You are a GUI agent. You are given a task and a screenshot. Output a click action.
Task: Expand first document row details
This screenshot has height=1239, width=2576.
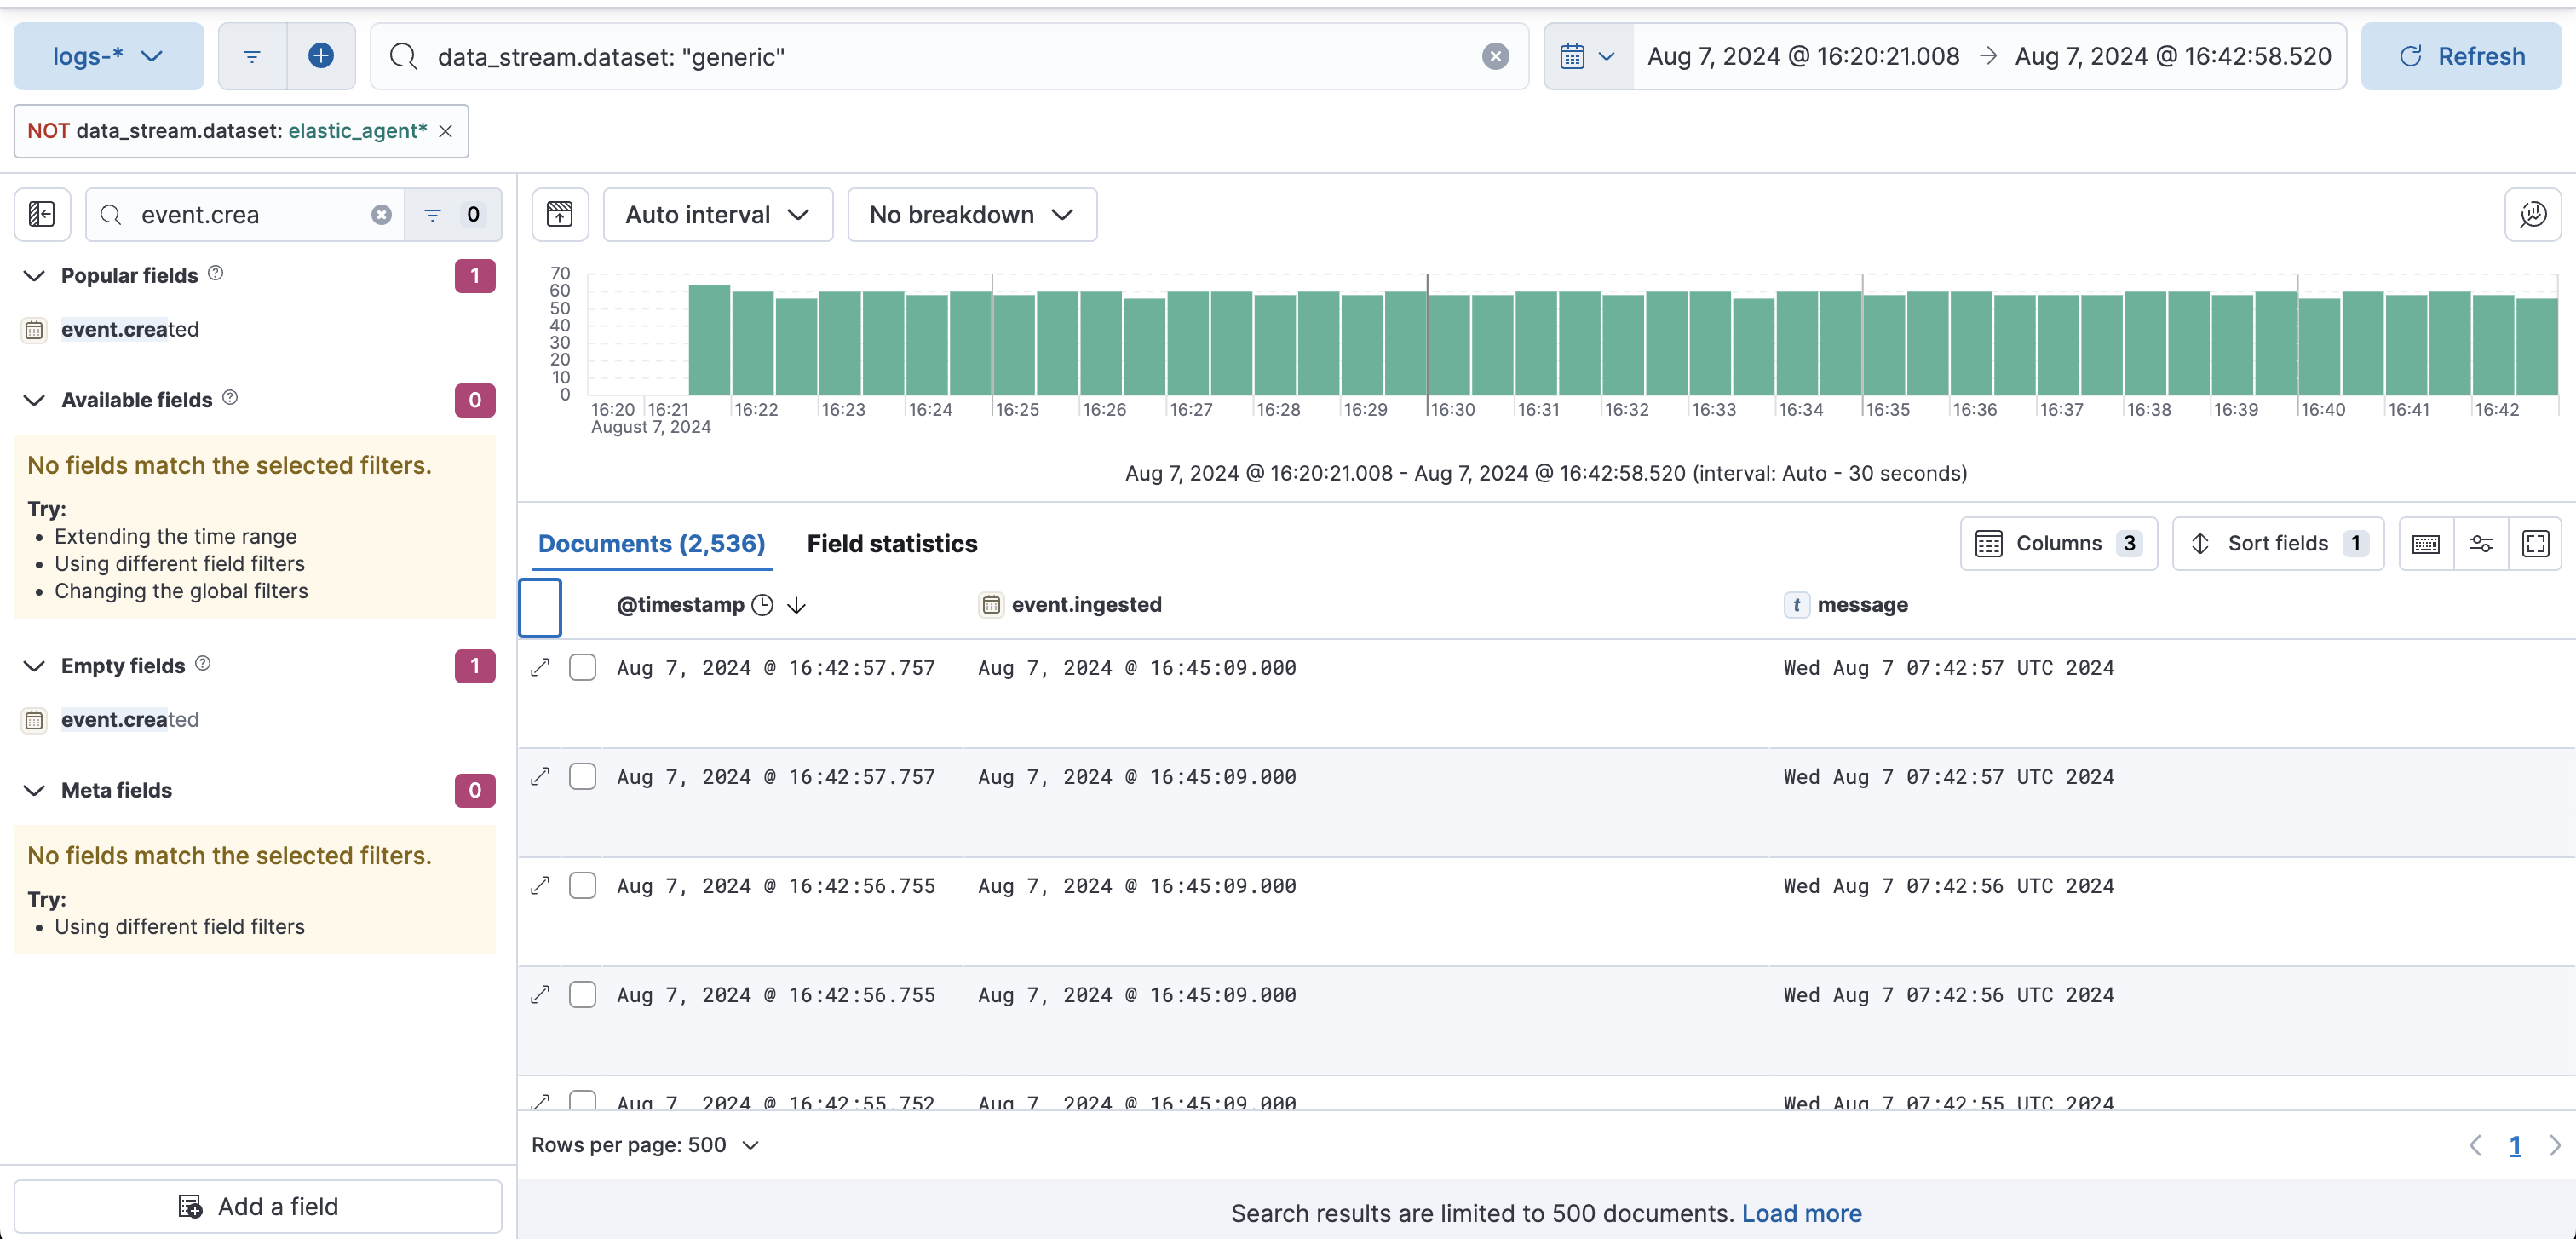click(540, 667)
